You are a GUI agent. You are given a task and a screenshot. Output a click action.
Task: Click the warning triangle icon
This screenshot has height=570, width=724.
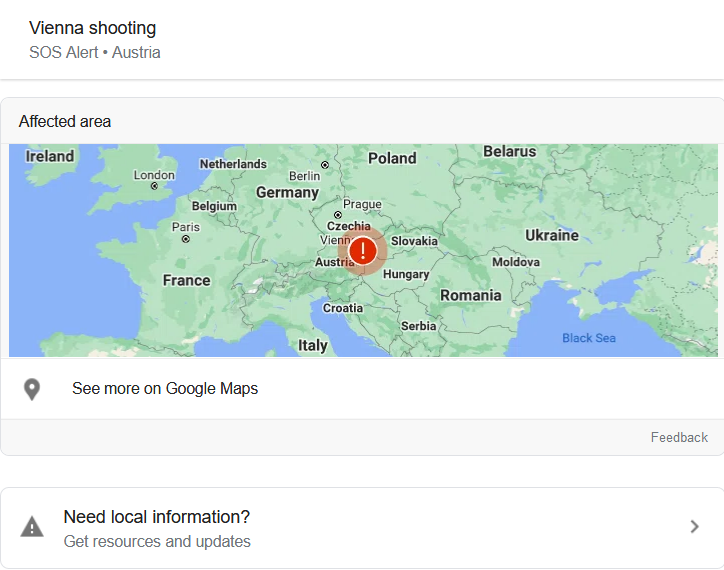coord(32,527)
